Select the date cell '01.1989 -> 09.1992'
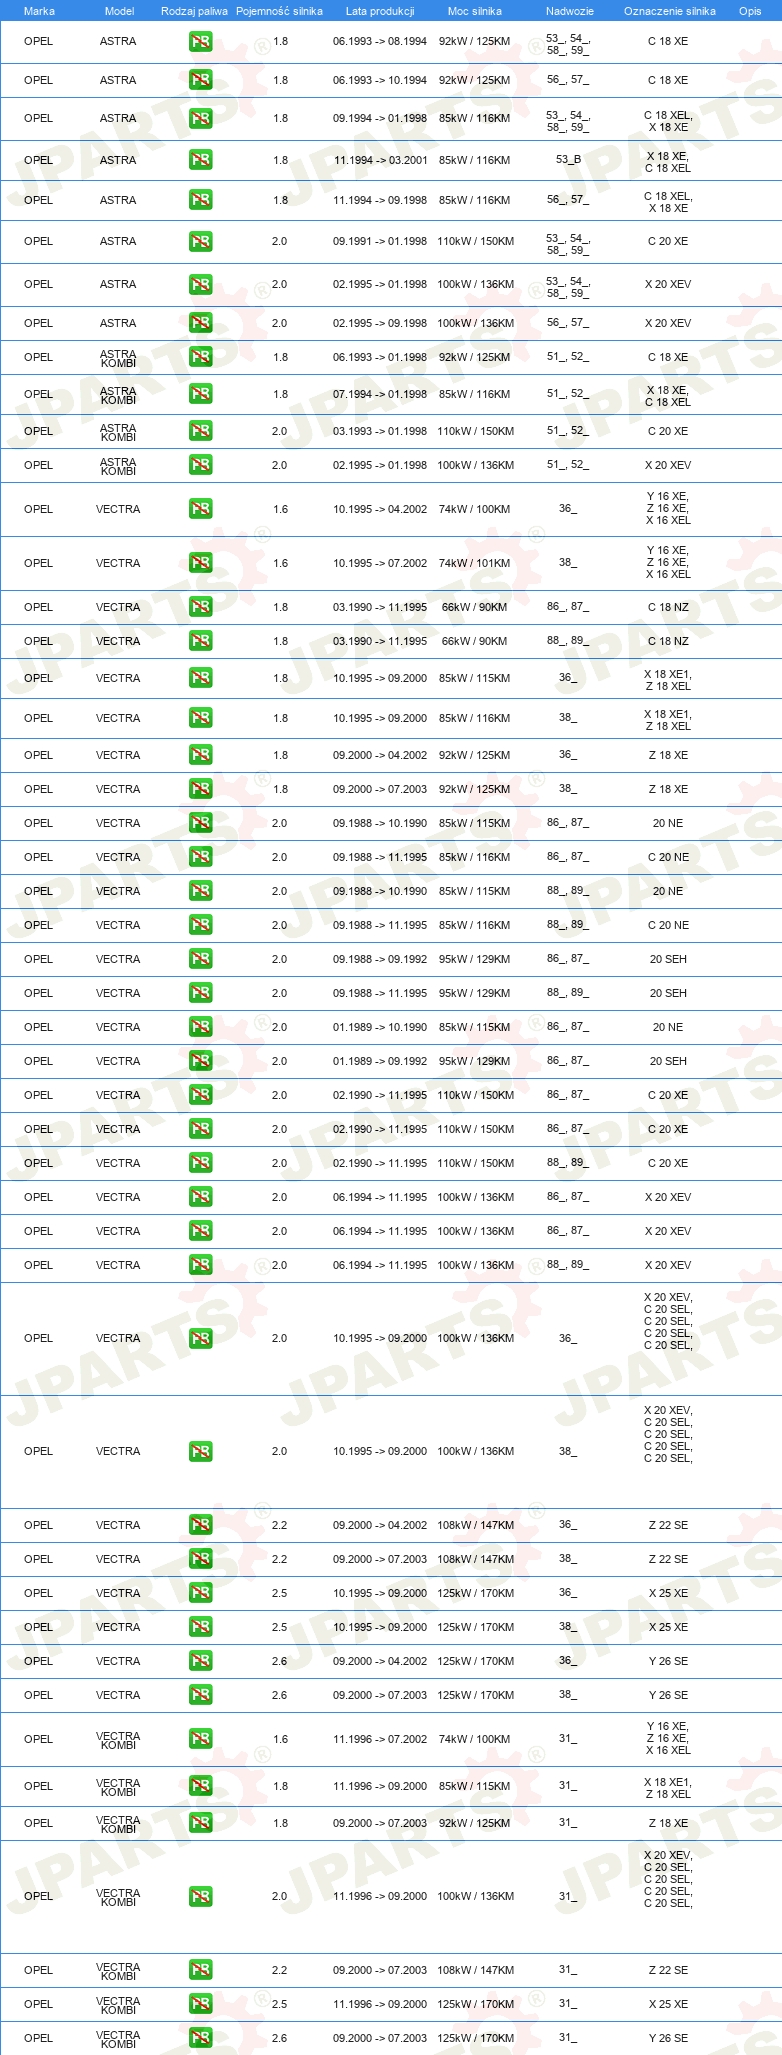The width and height of the screenshot is (782, 2055). pos(380,1061)
